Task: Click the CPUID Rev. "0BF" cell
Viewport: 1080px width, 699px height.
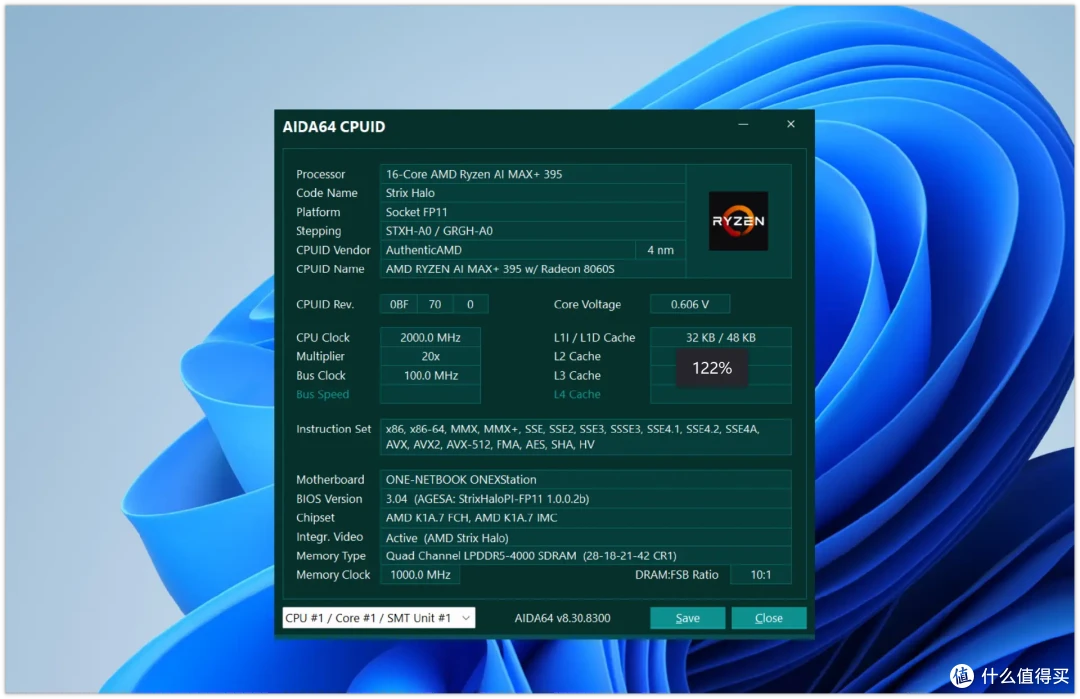Action: click(x=399, y=304)
